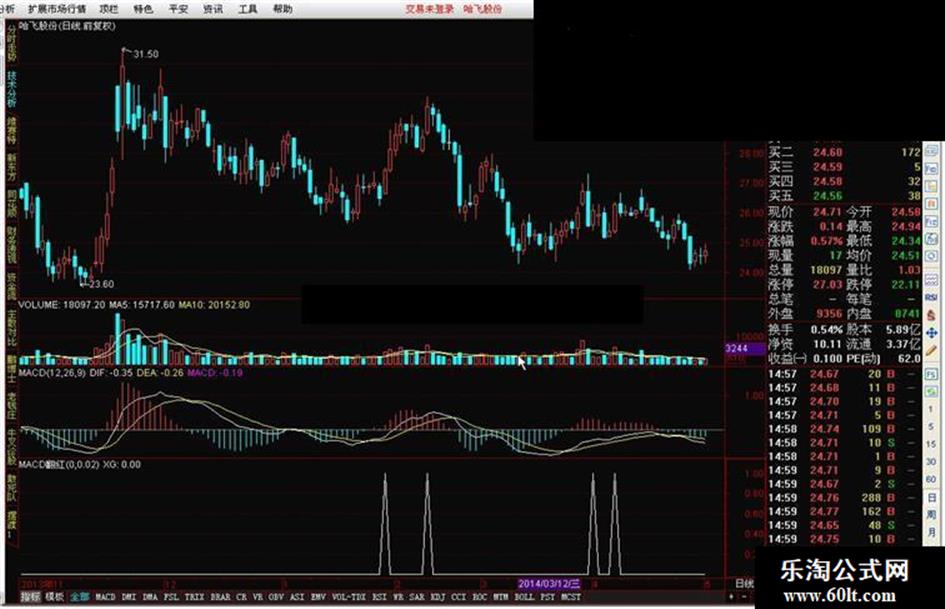The height and width of the screenshot is (609, 945).
Task: Select the BOLL indicator tab
Action: coord(524,597)
